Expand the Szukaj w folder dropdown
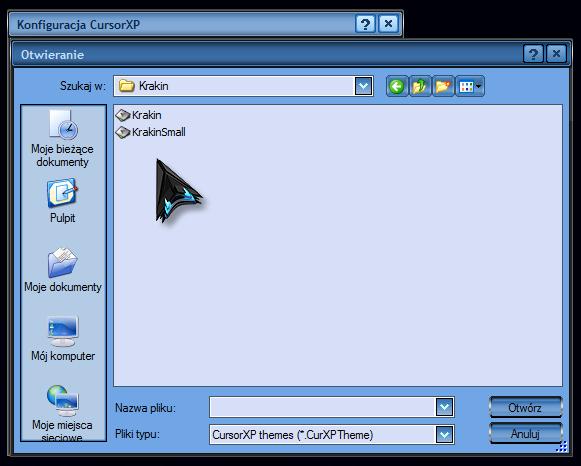581x466 pixels. (x=363, y=87)
